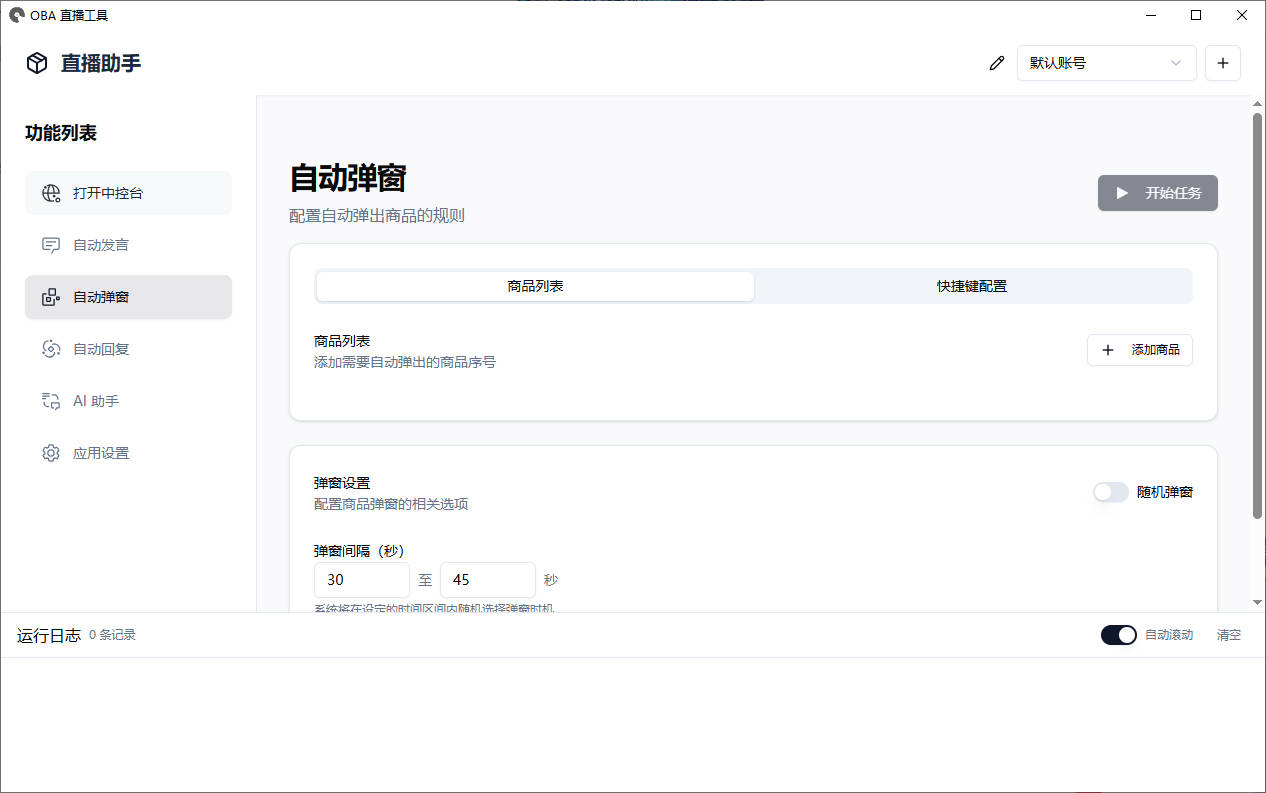Click the gear icon for 应用设置
The width and height of the screenshot is (1266, 793).
pyautogui.click(x=51, y=453)
